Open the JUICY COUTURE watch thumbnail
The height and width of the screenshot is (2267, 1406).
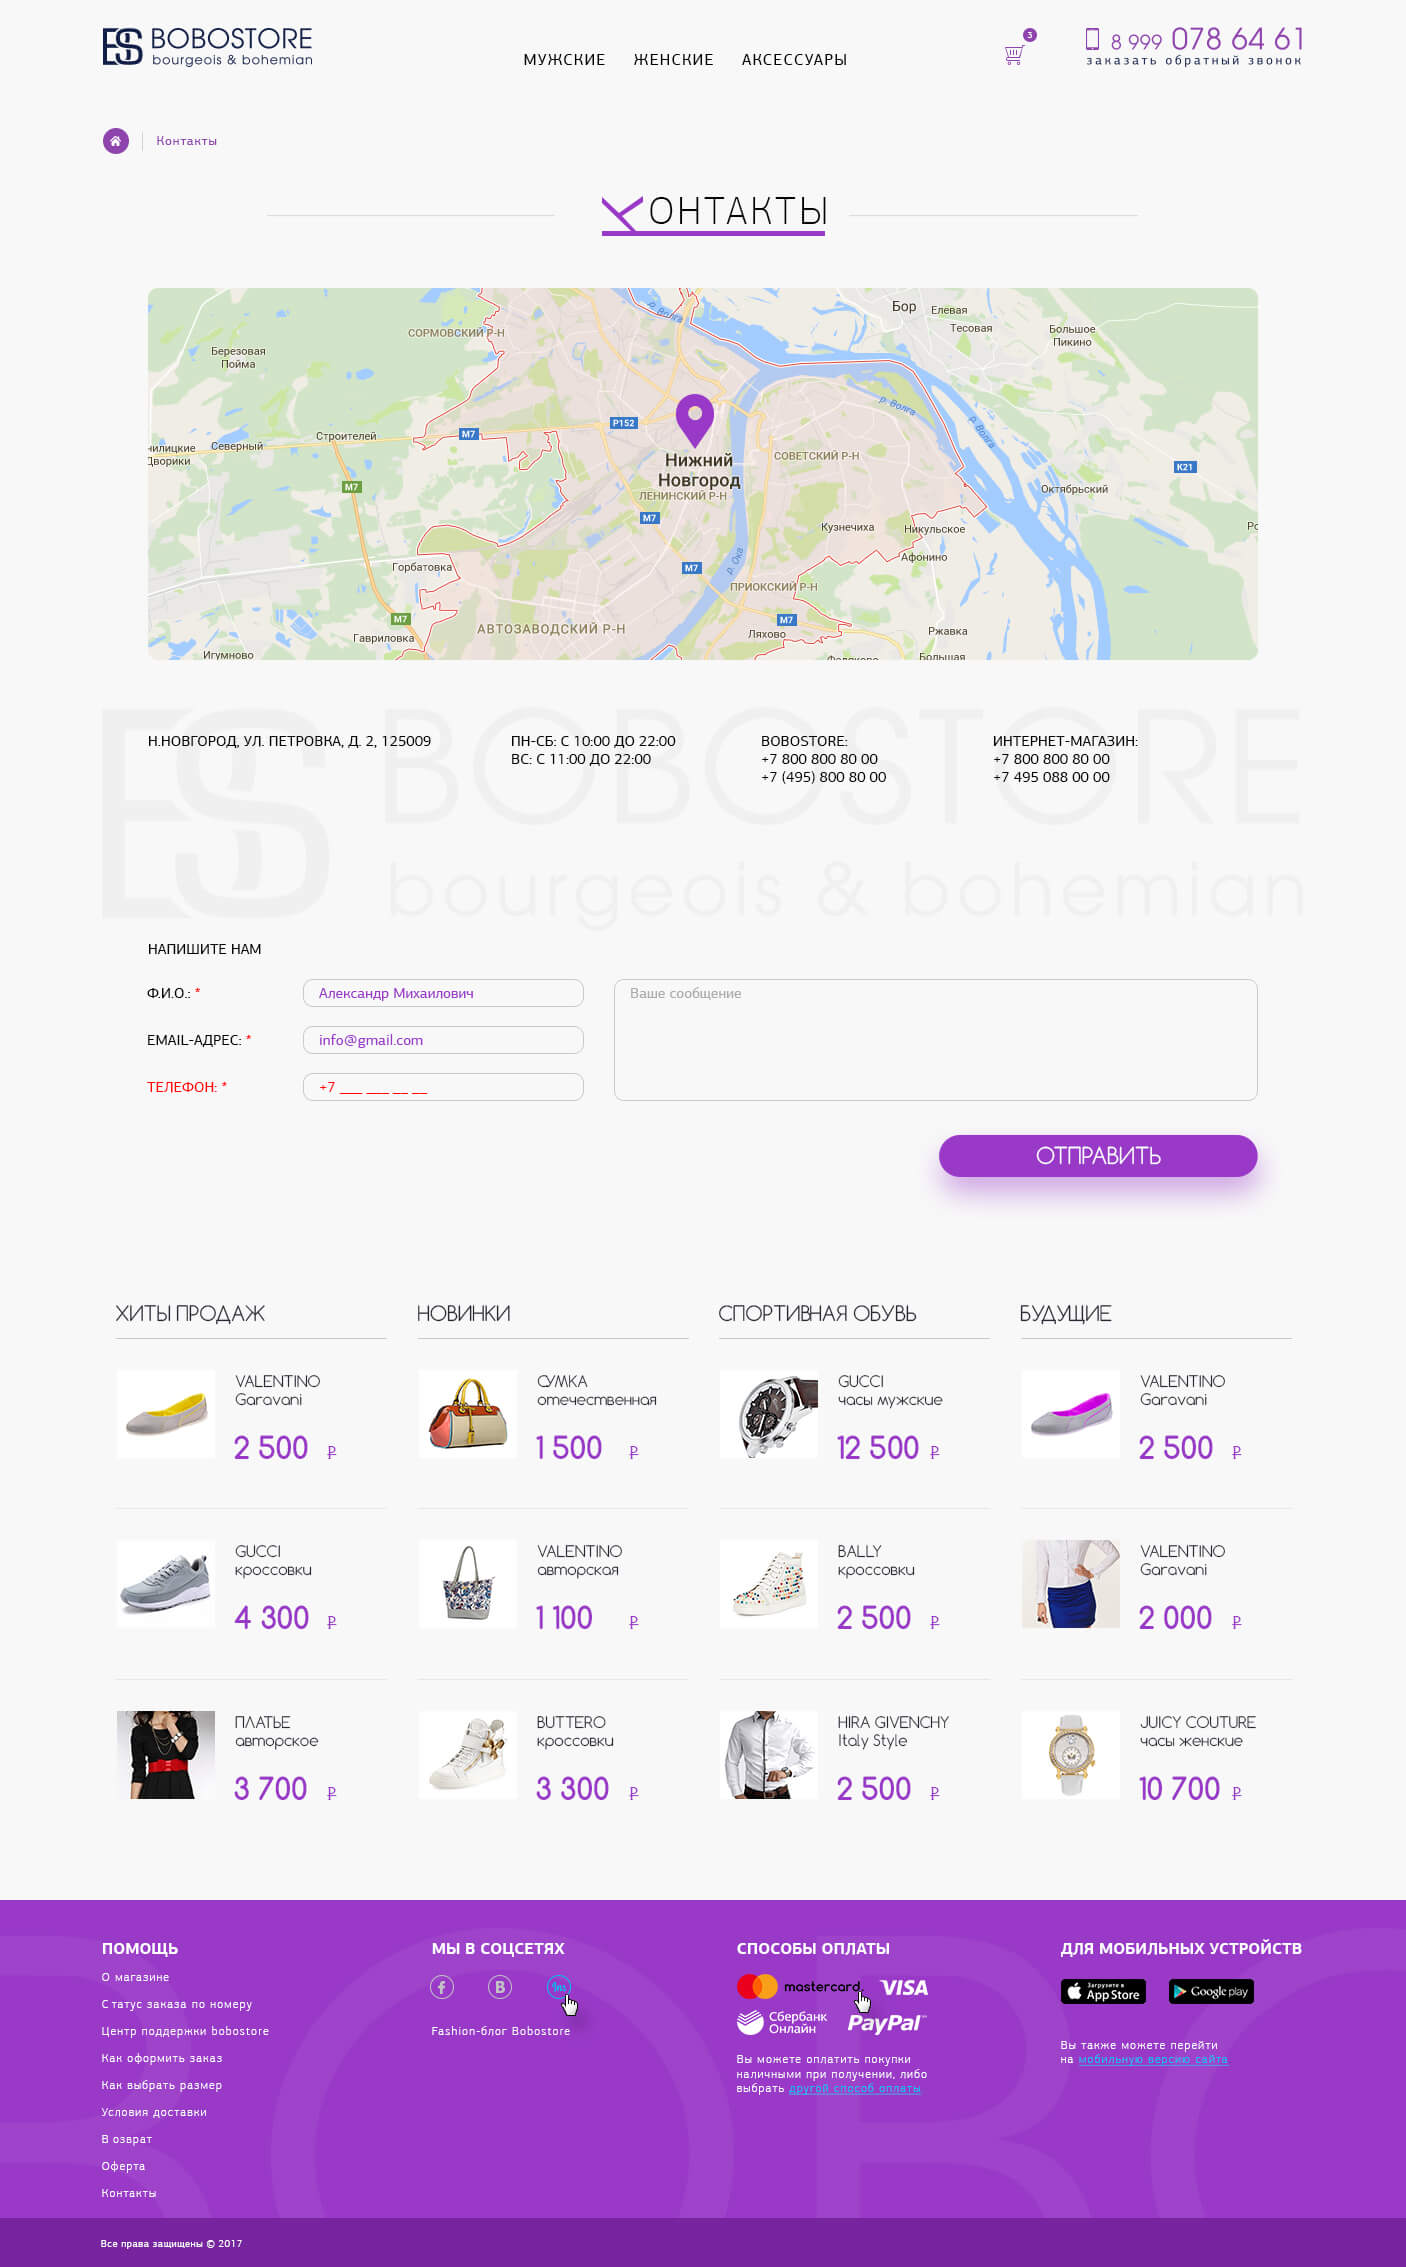point(1071,1755)
